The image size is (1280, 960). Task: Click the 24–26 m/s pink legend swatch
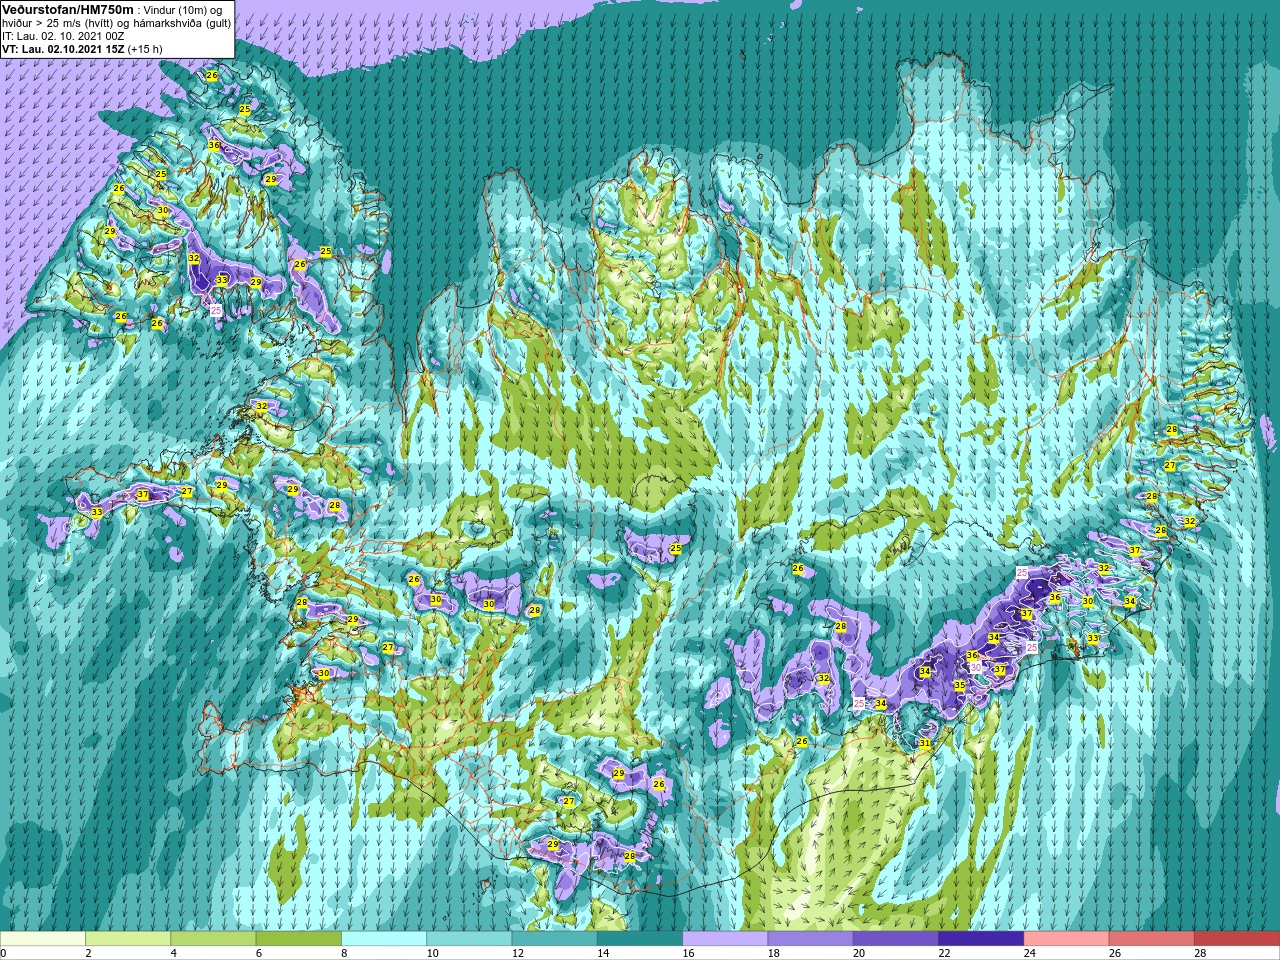[x=1067, y=939]
